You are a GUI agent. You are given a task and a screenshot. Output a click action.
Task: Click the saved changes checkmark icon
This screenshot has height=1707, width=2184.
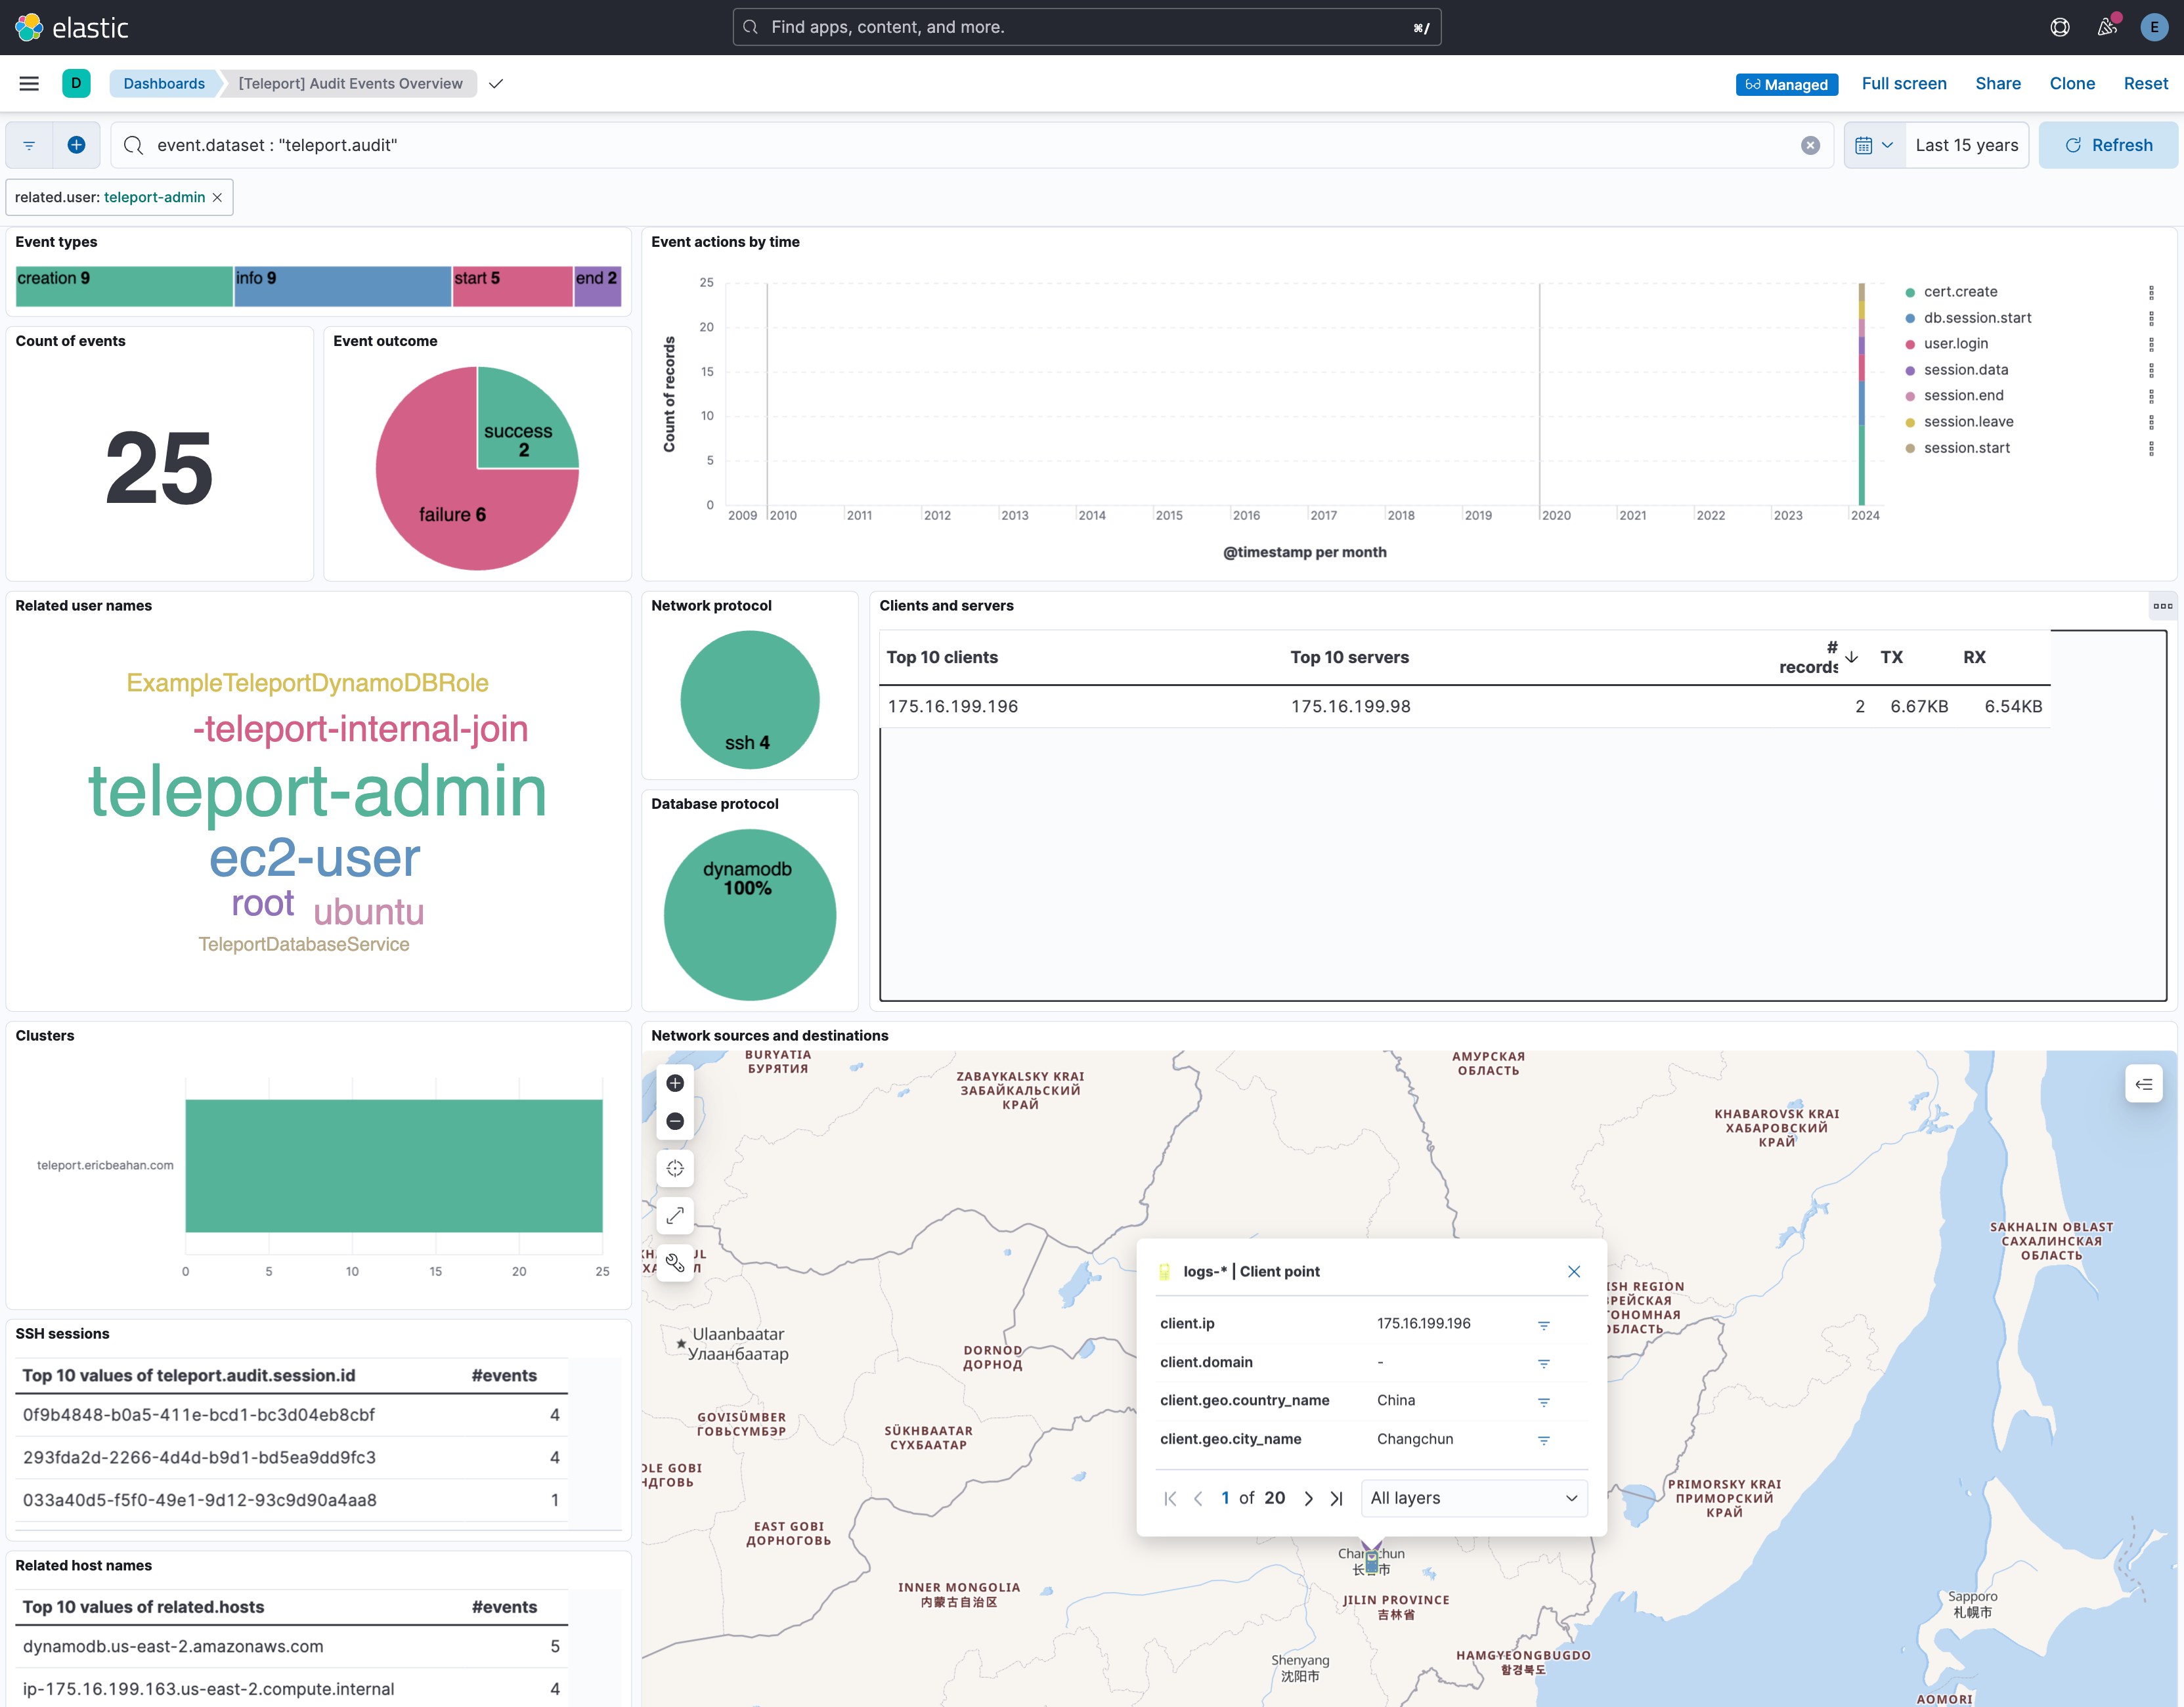click(x=496, y=84)
